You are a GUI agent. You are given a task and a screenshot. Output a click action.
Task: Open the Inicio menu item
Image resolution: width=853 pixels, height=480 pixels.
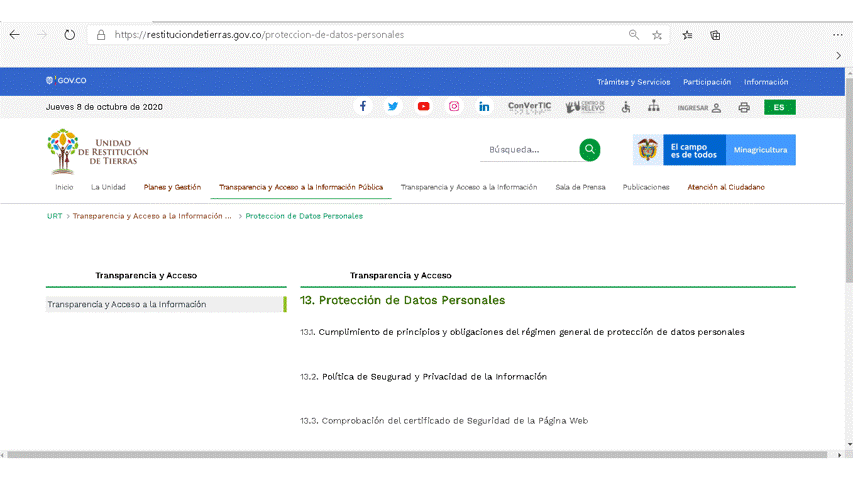(x=64, y=187)
